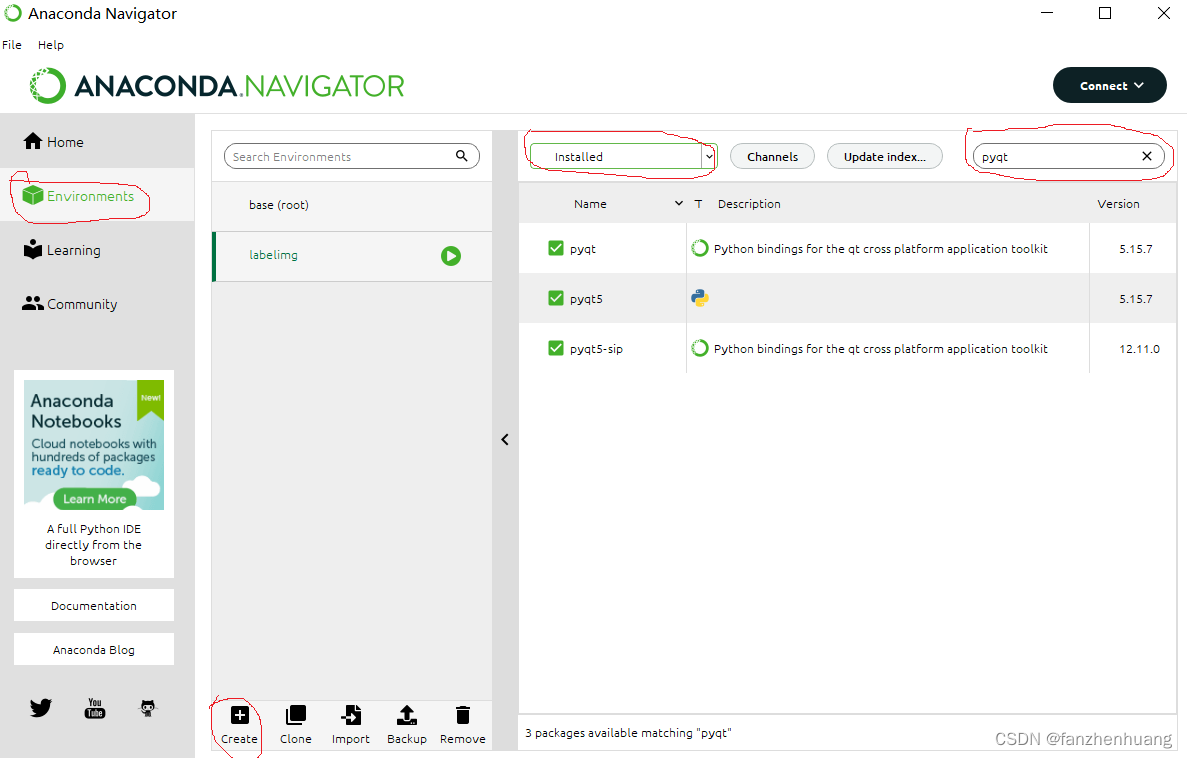Click the Anaconda Navigator logo
The height and width of the screenshot is (758, 1187).
click(217, 86)
